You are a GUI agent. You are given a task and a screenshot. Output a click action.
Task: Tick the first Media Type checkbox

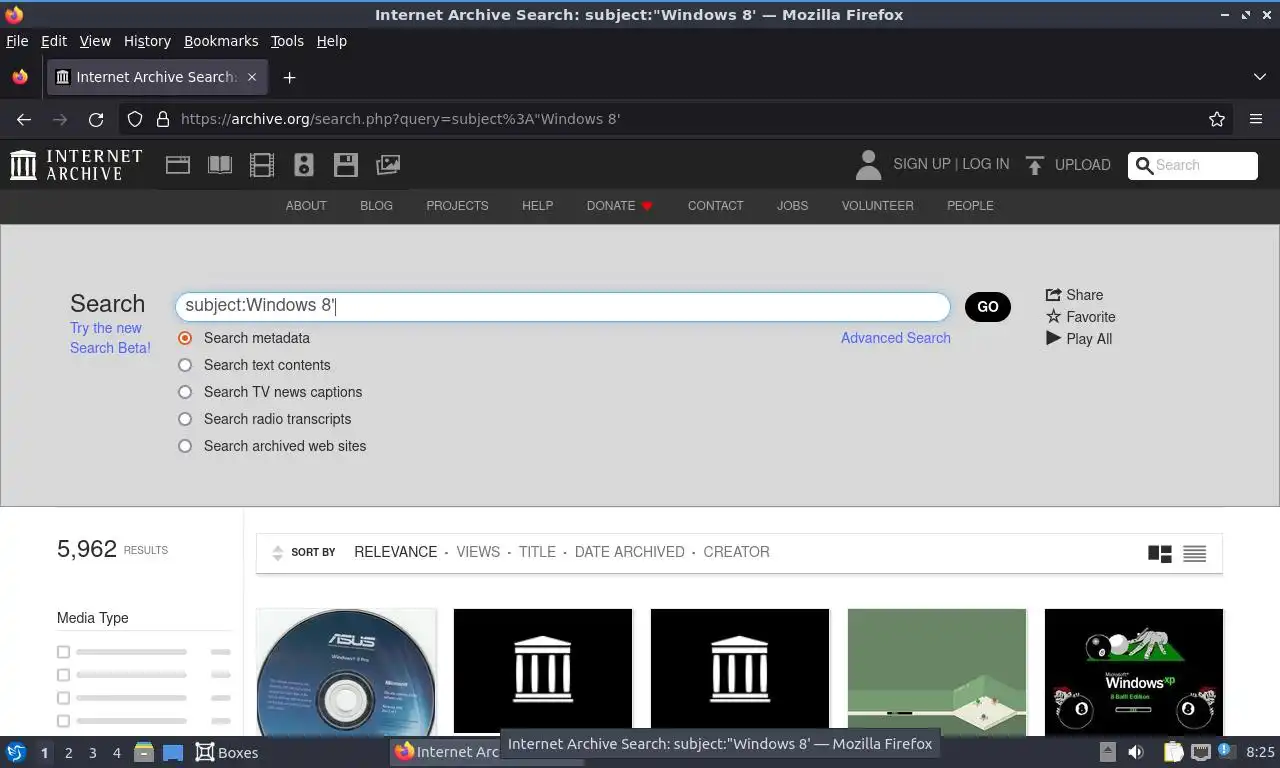(63, 652)
